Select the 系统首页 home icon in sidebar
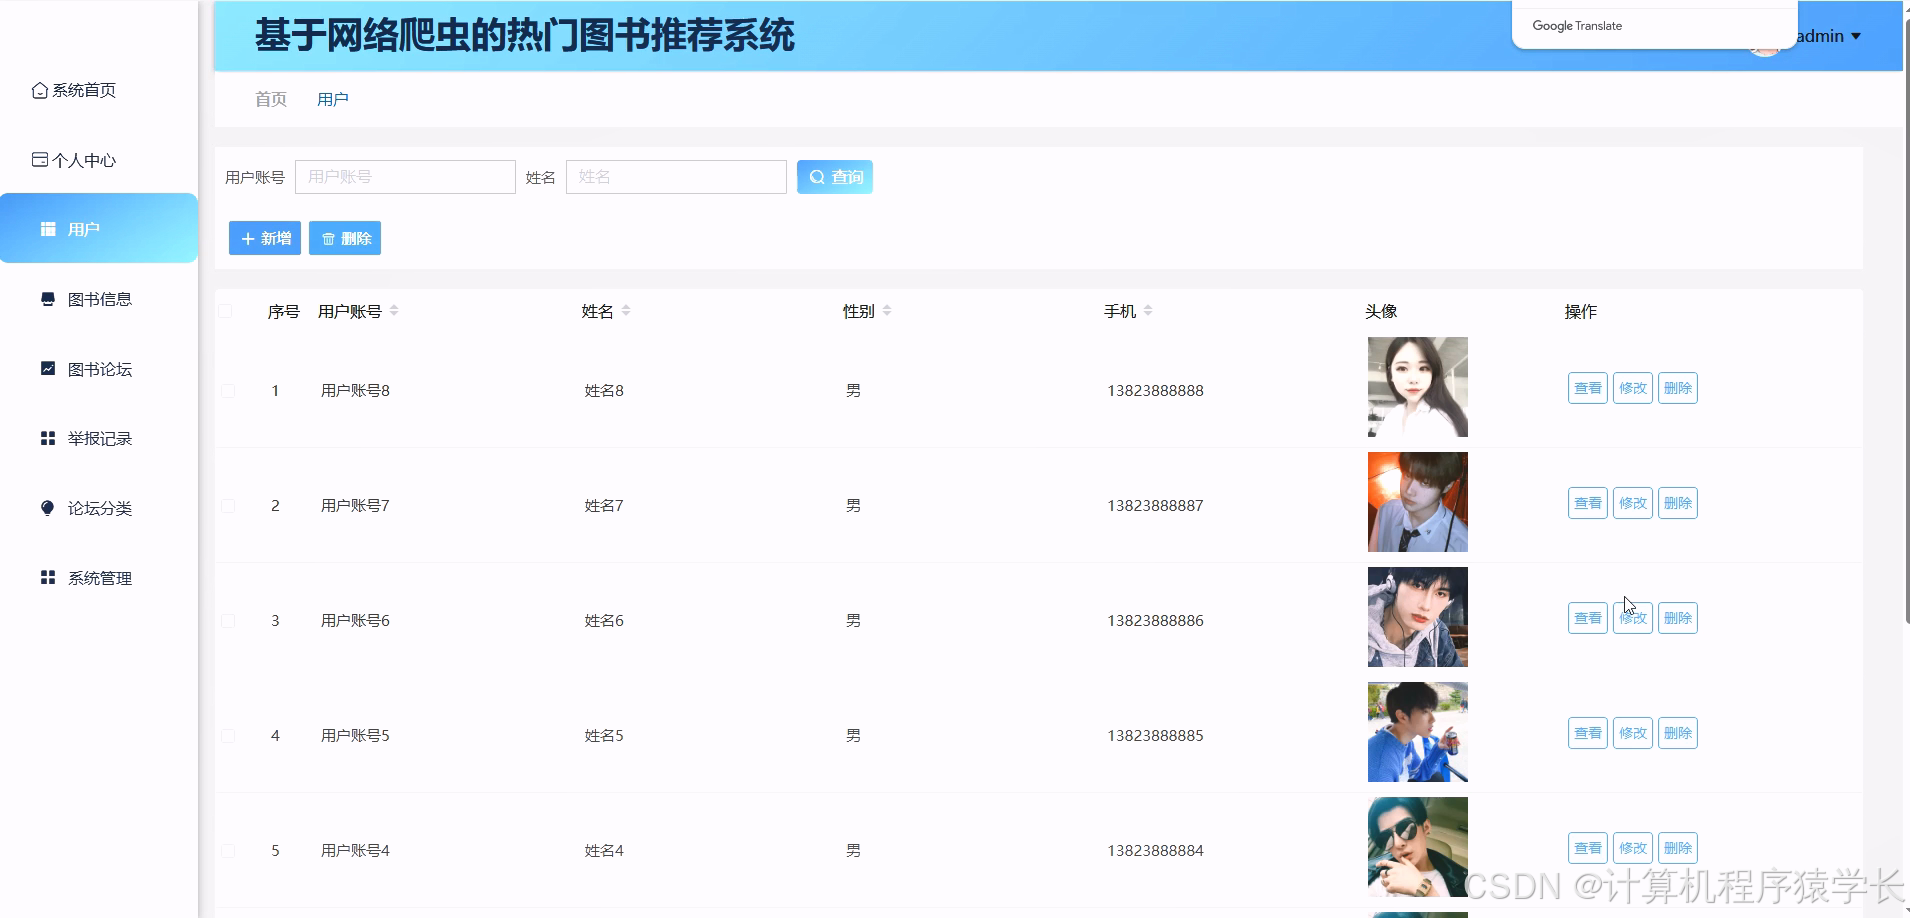Viewport: 1910px width, 918px height. pyautogui.click(x=40, y=89)
